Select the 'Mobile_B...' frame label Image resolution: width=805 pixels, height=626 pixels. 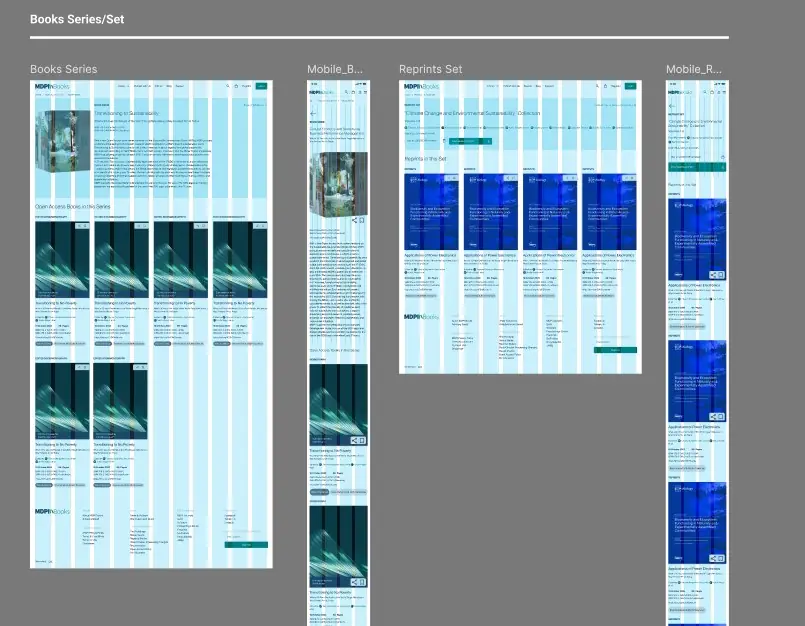click(x=335, y=69)
